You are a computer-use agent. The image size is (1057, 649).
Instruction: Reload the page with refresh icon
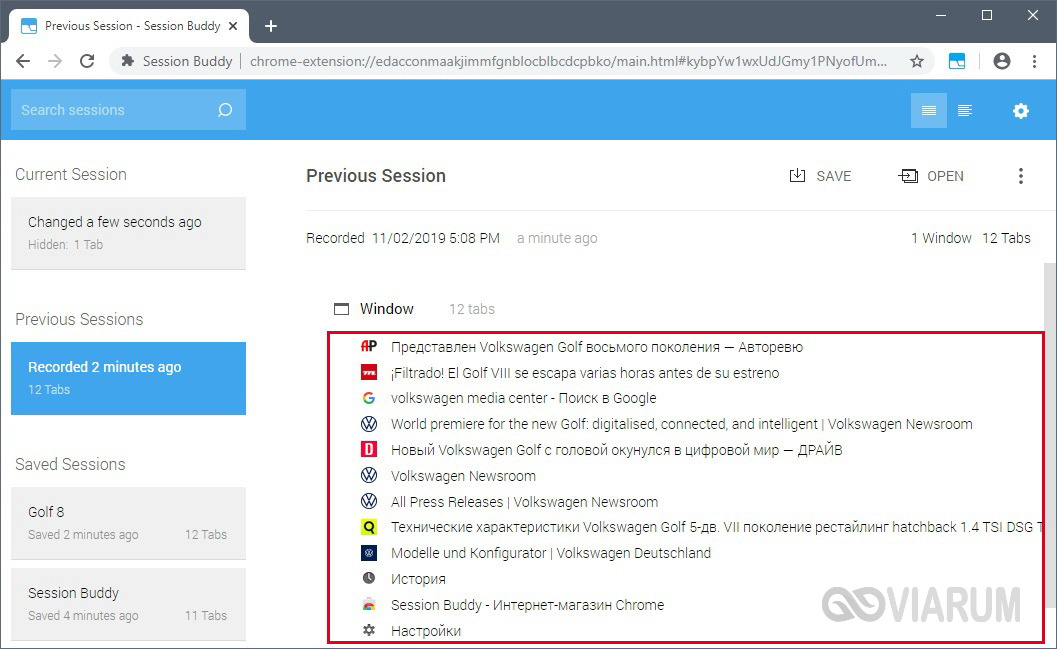[x=87, y=61]
